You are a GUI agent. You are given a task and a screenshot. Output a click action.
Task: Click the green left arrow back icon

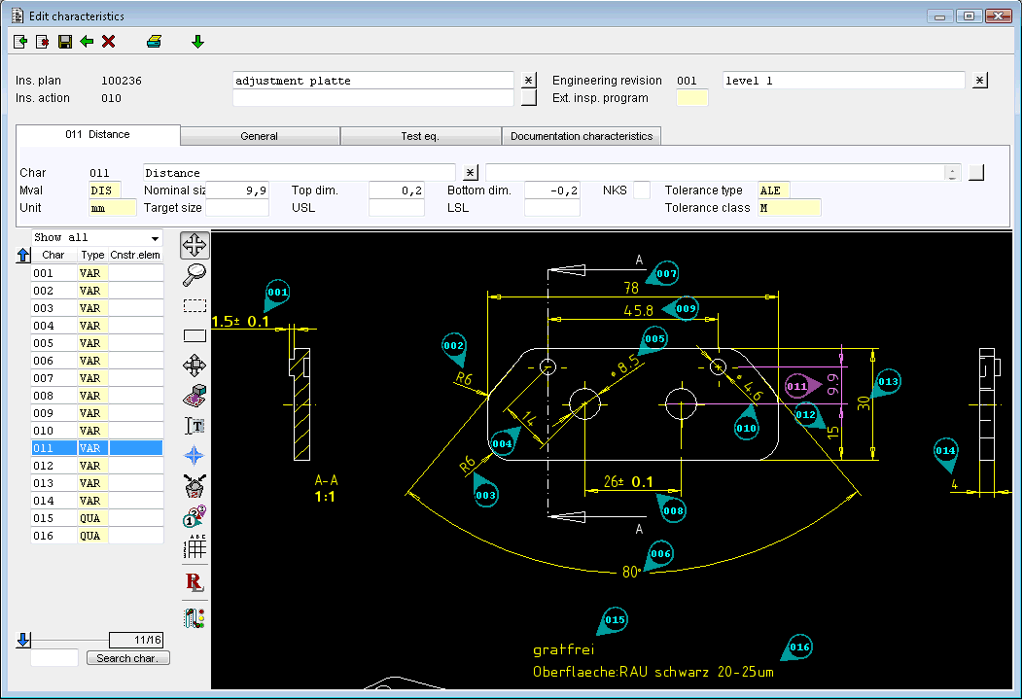point(87,41)
